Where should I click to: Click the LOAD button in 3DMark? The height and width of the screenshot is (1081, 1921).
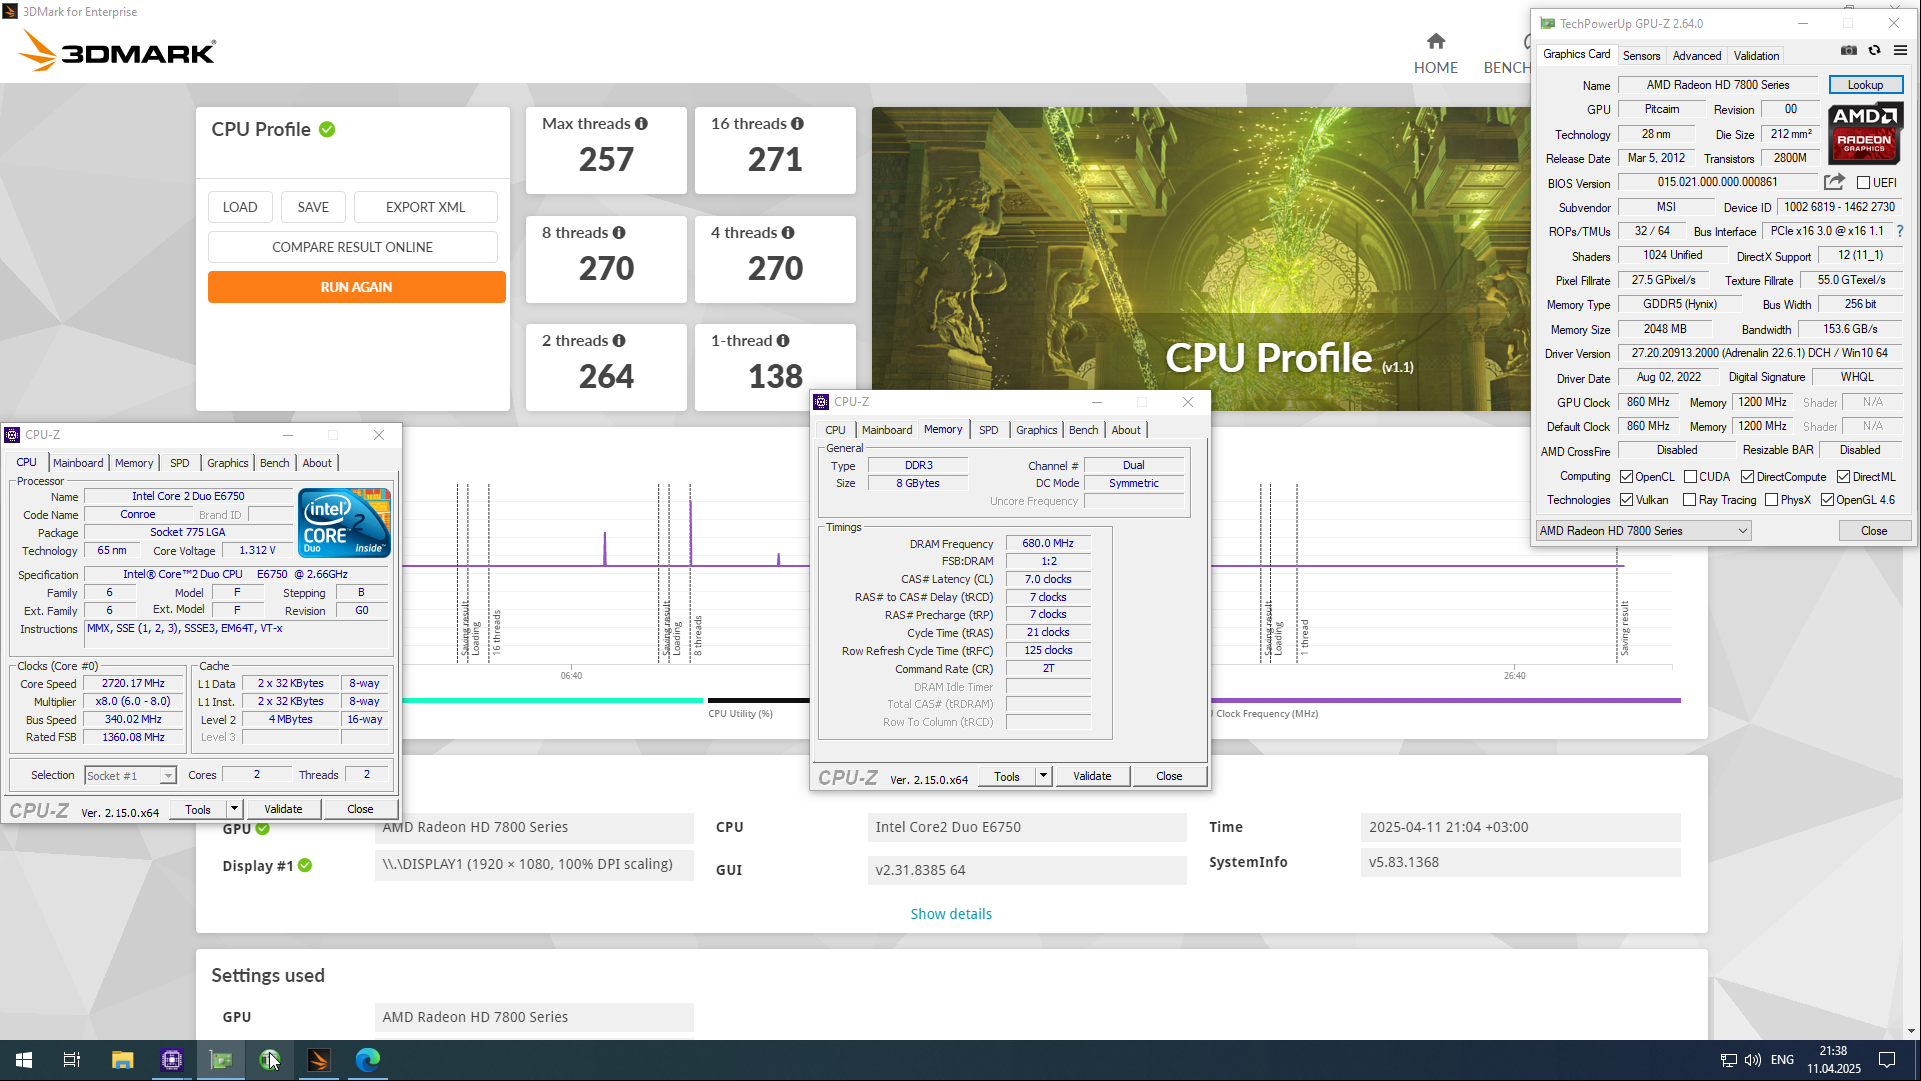pos(240,207)
